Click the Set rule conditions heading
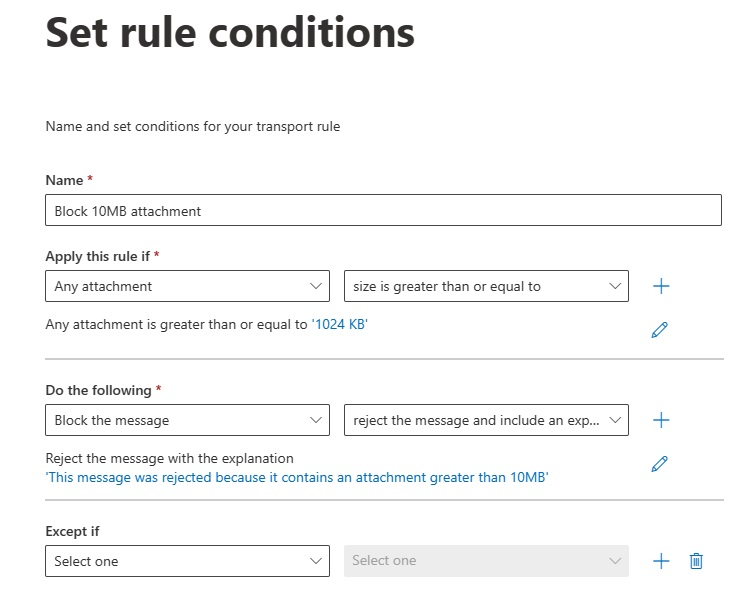 [230, 33]
